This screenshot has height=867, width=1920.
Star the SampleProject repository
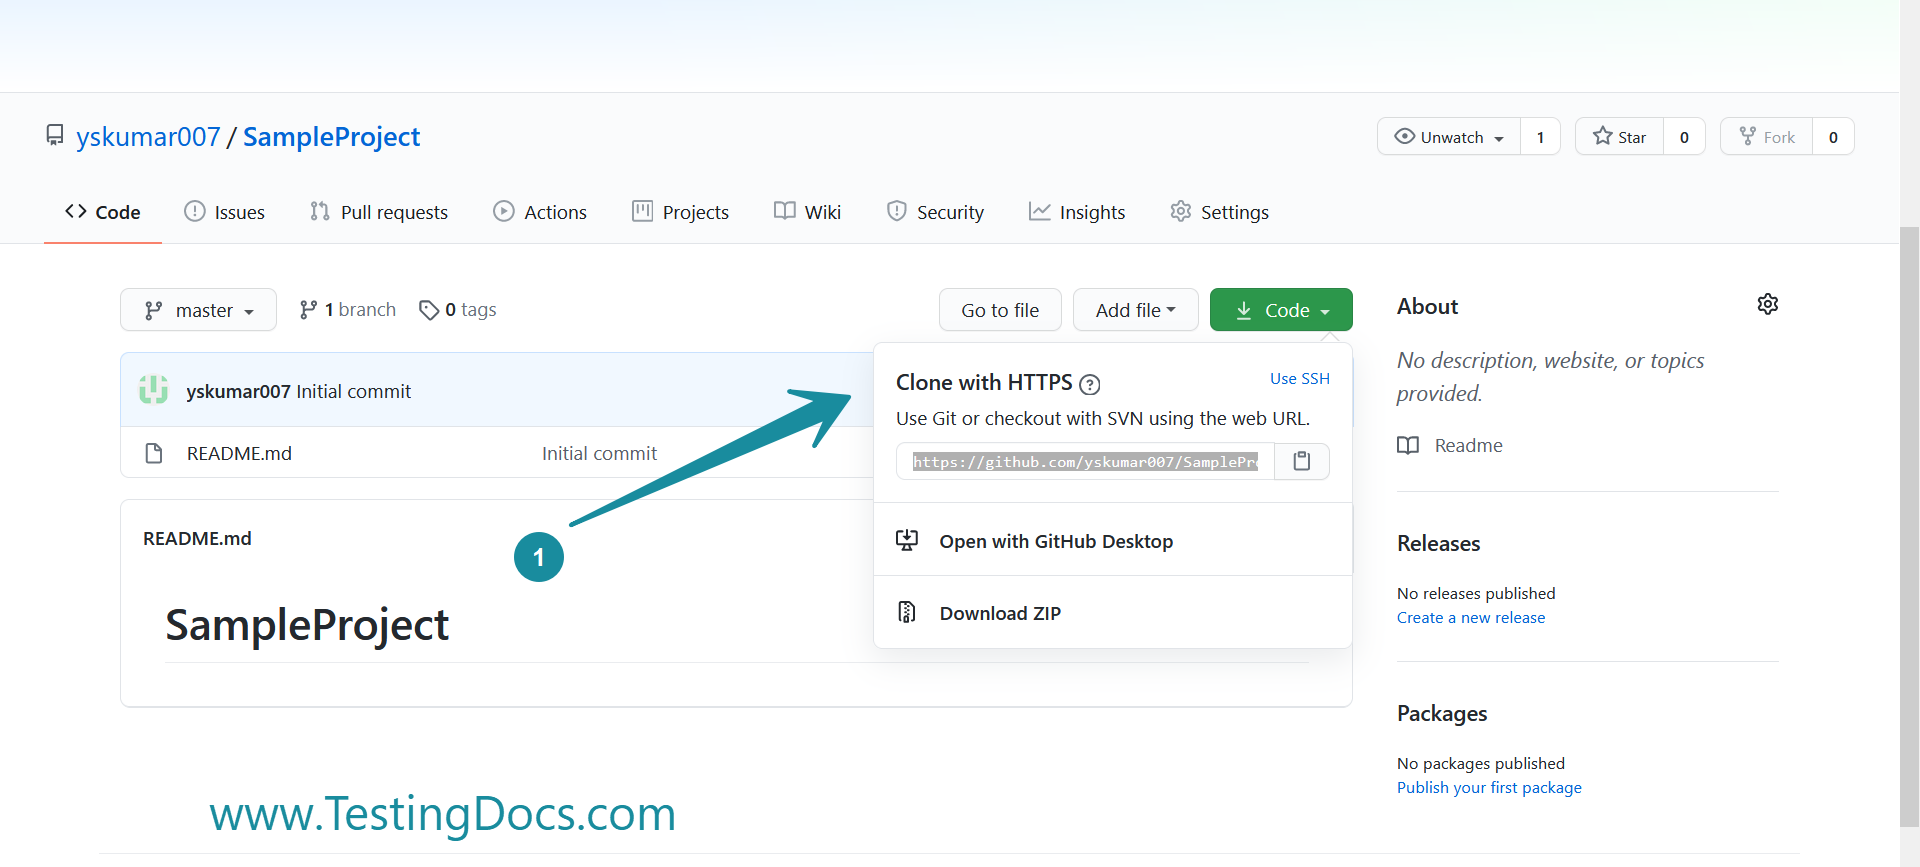pyautogui.click(x=1619, y=137)
